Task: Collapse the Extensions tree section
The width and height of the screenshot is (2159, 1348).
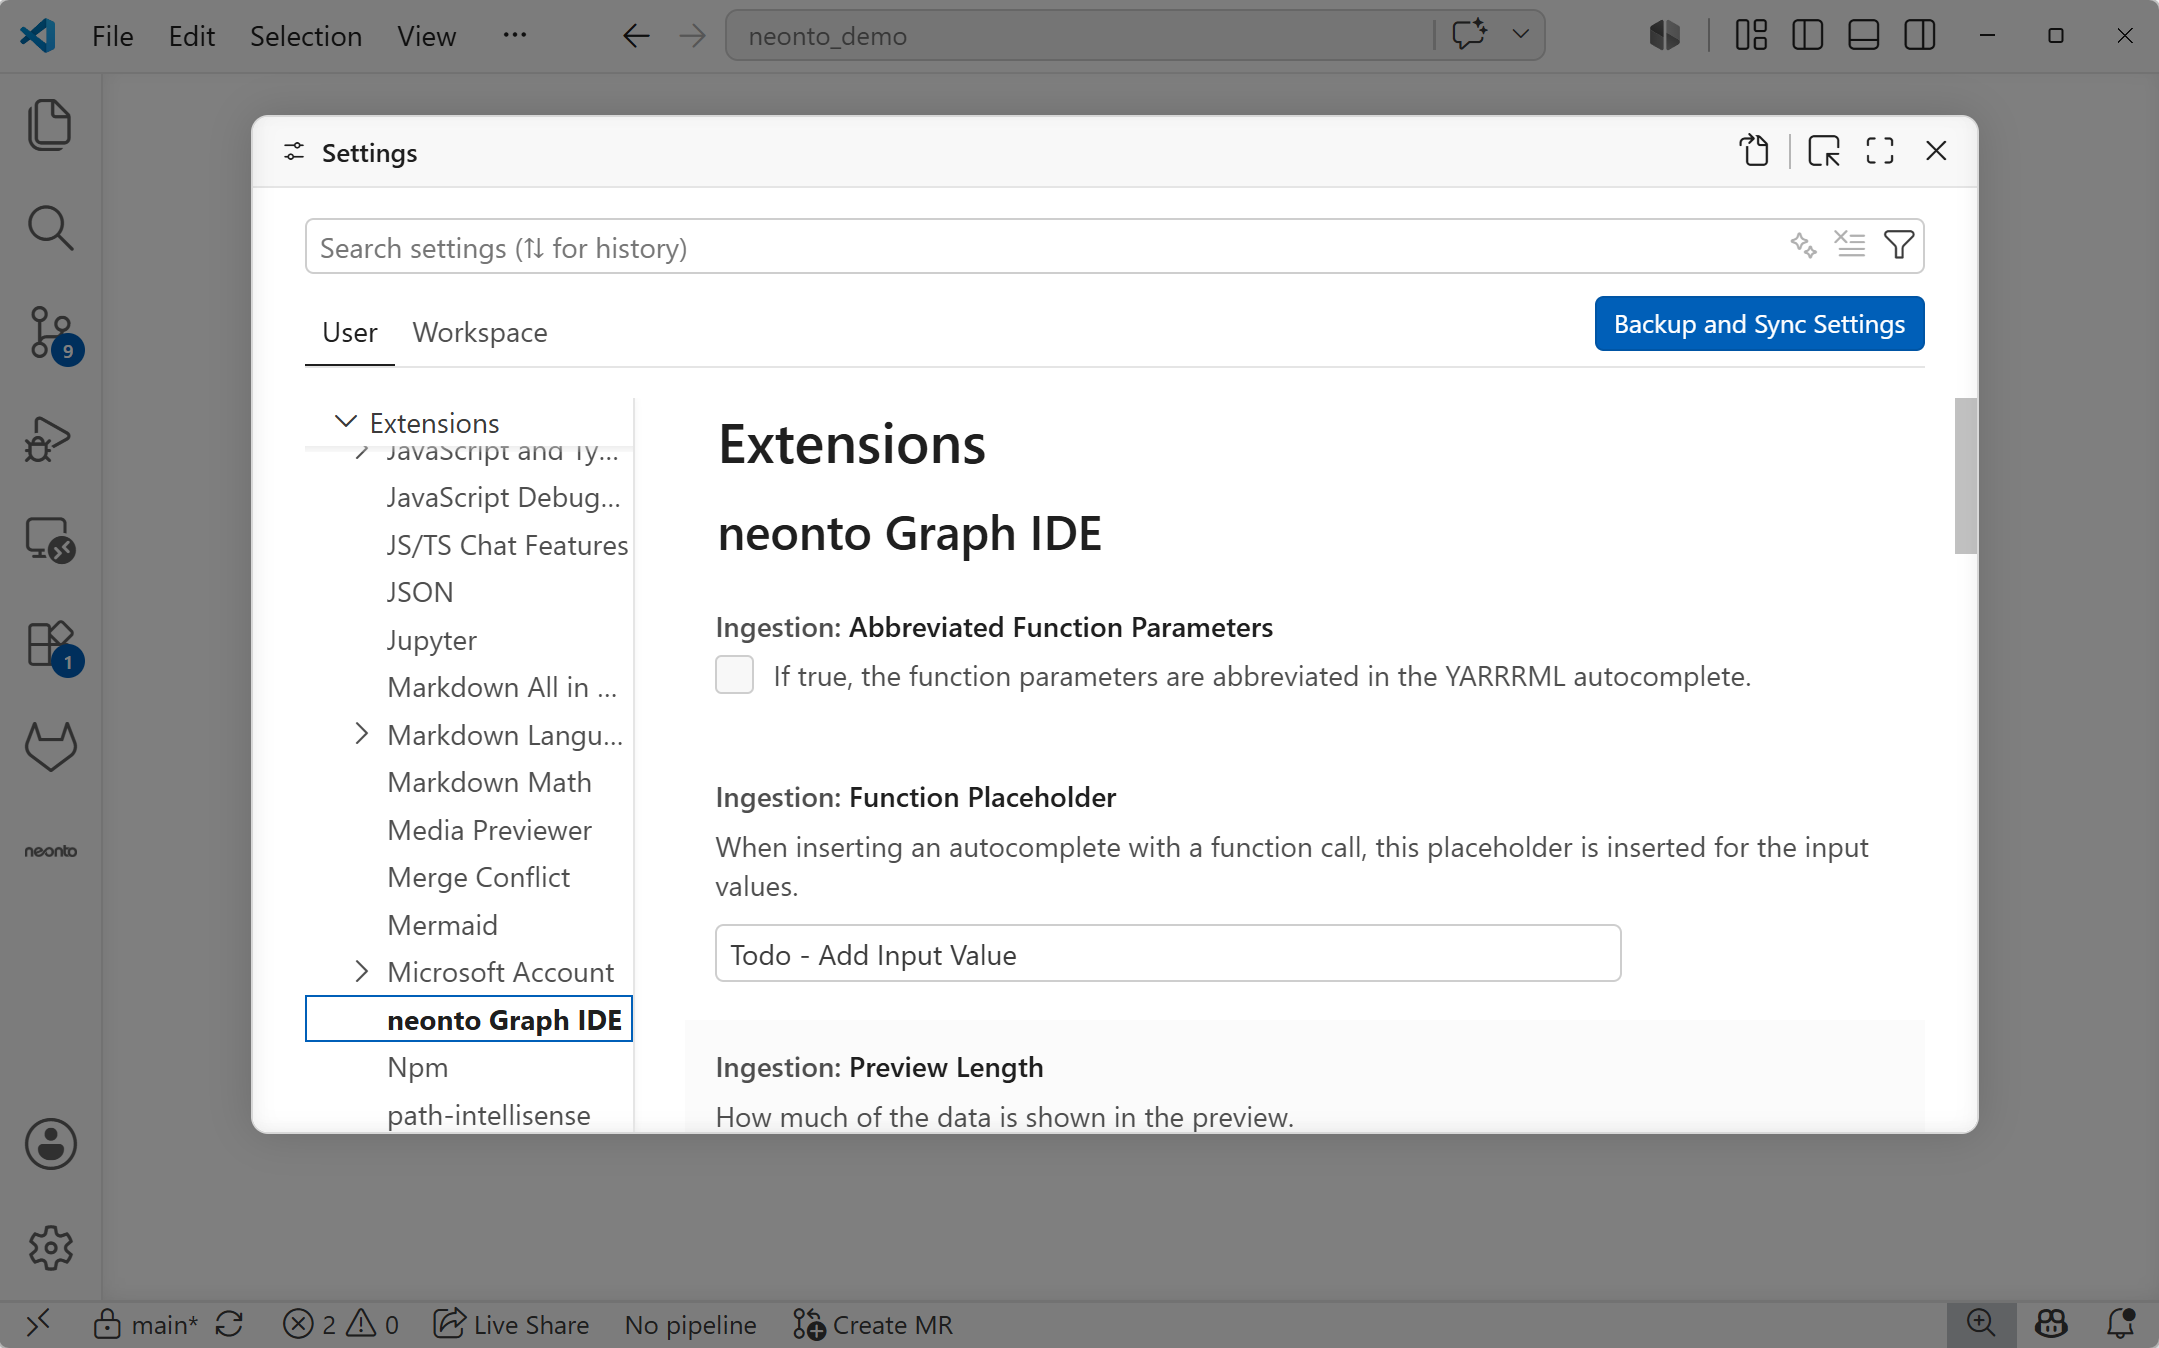Action: [345, 422]
